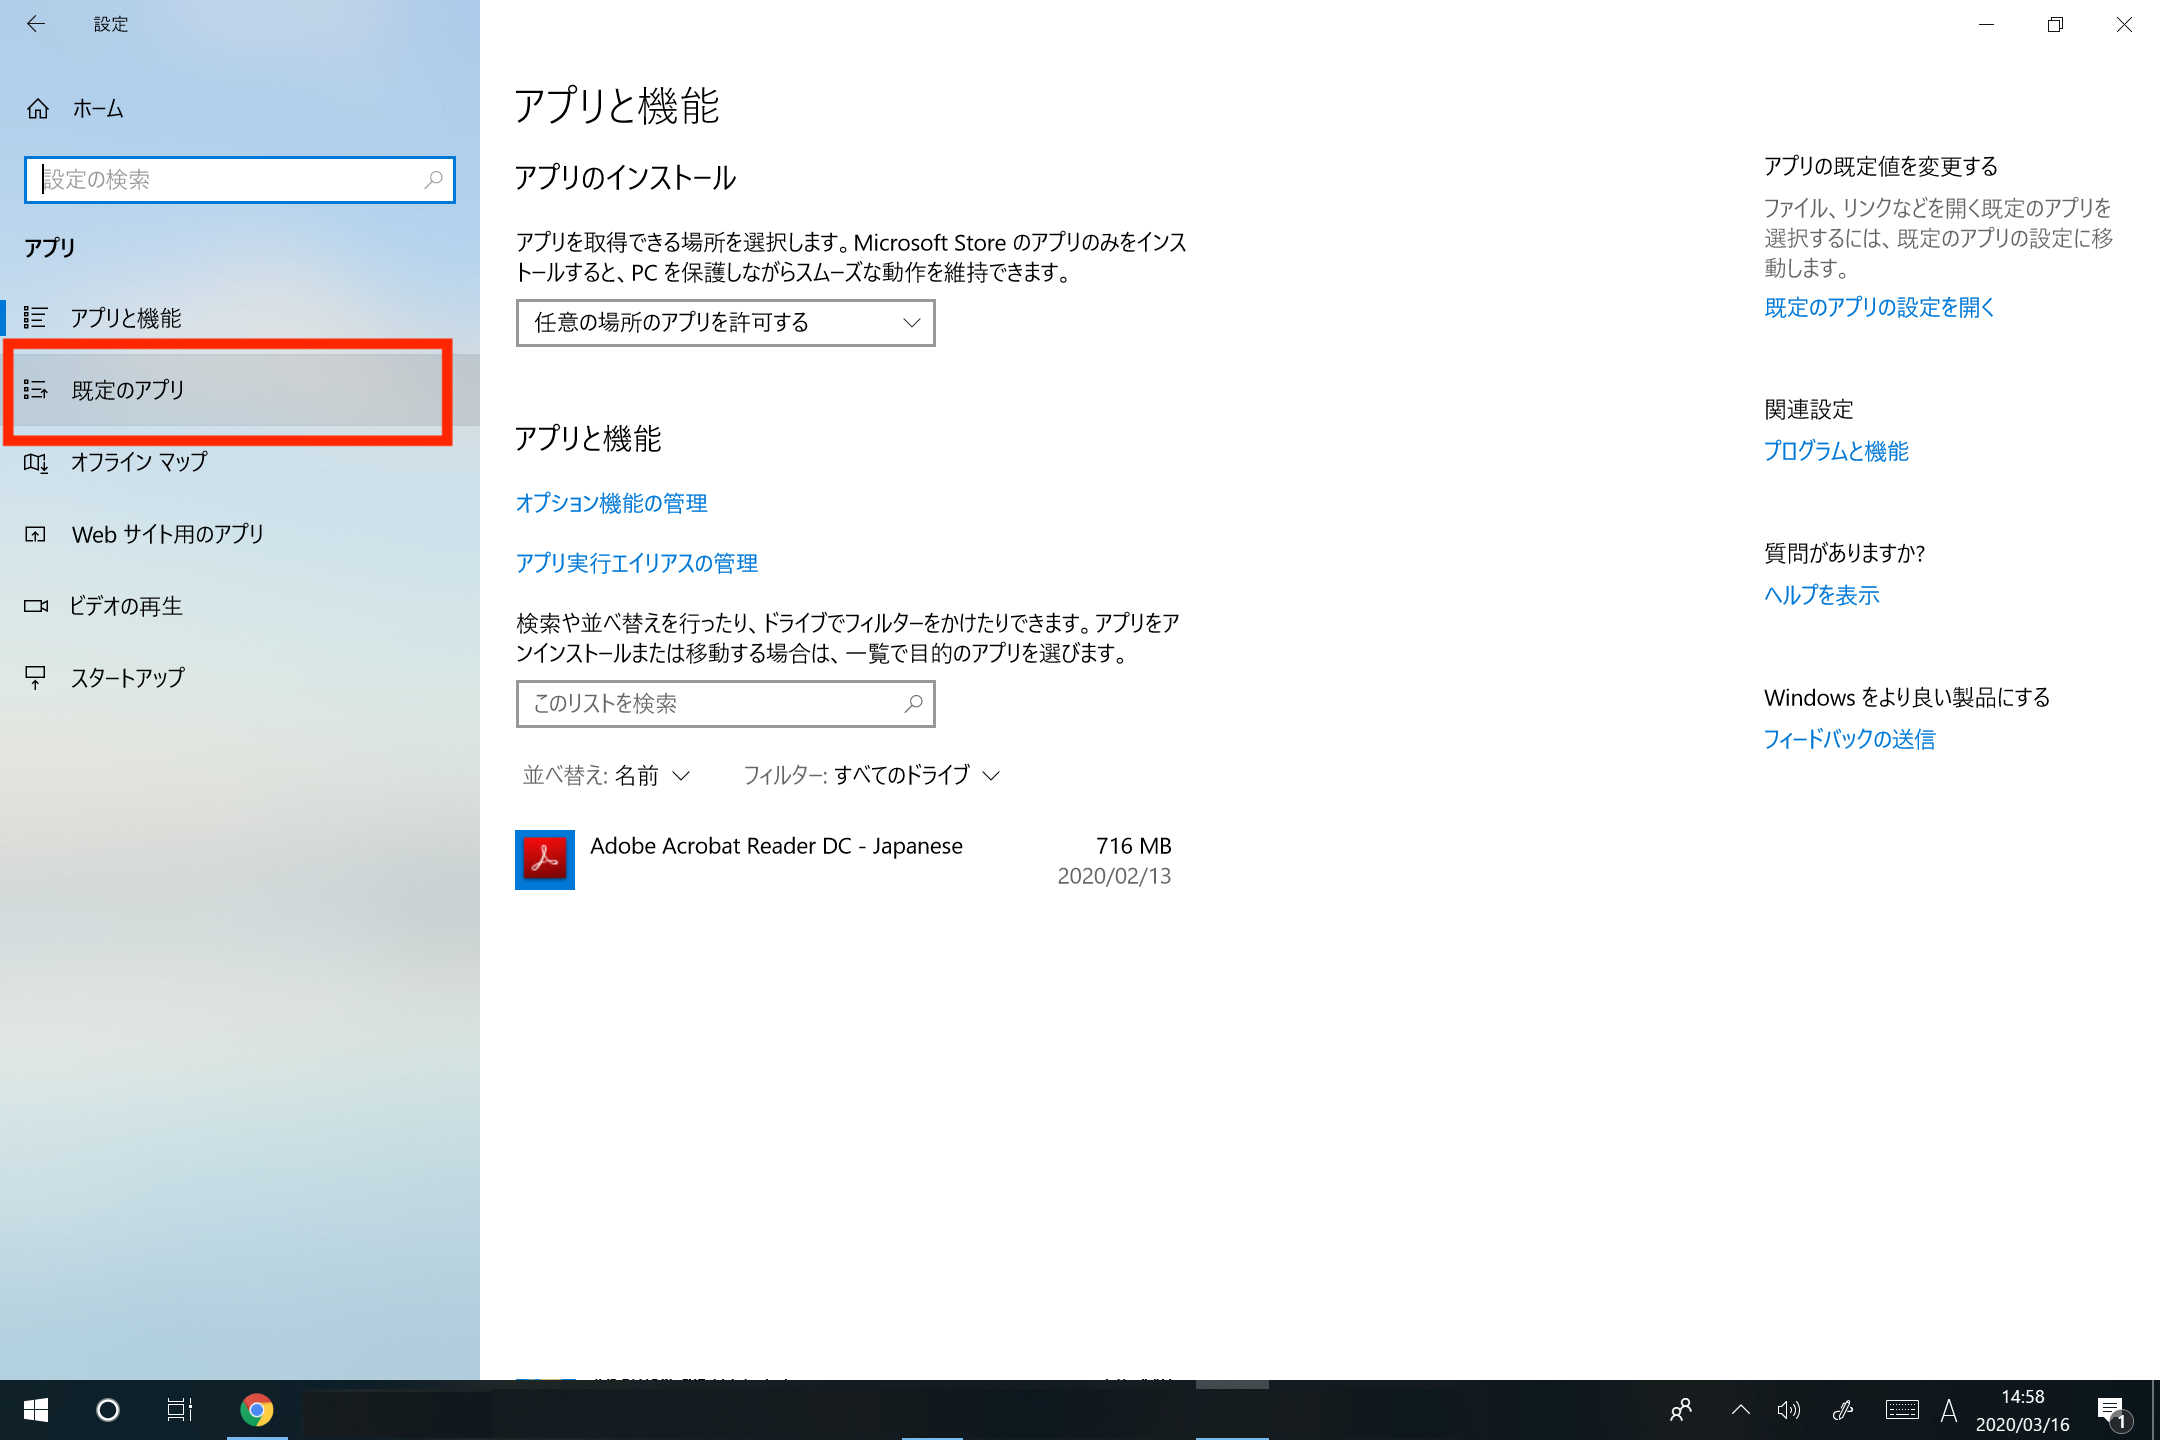The image size is (2160, 1440).
Task: Open the Action Center notification icon
Action: [x=2111, y=1411]
